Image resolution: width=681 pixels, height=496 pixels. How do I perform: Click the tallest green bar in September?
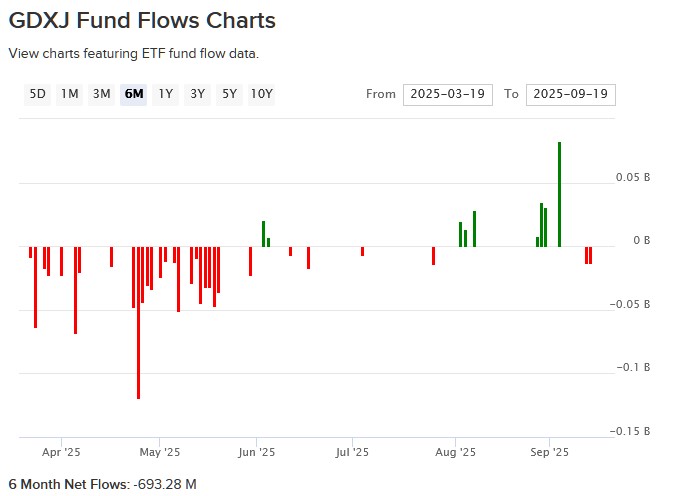tap(559, 194)
